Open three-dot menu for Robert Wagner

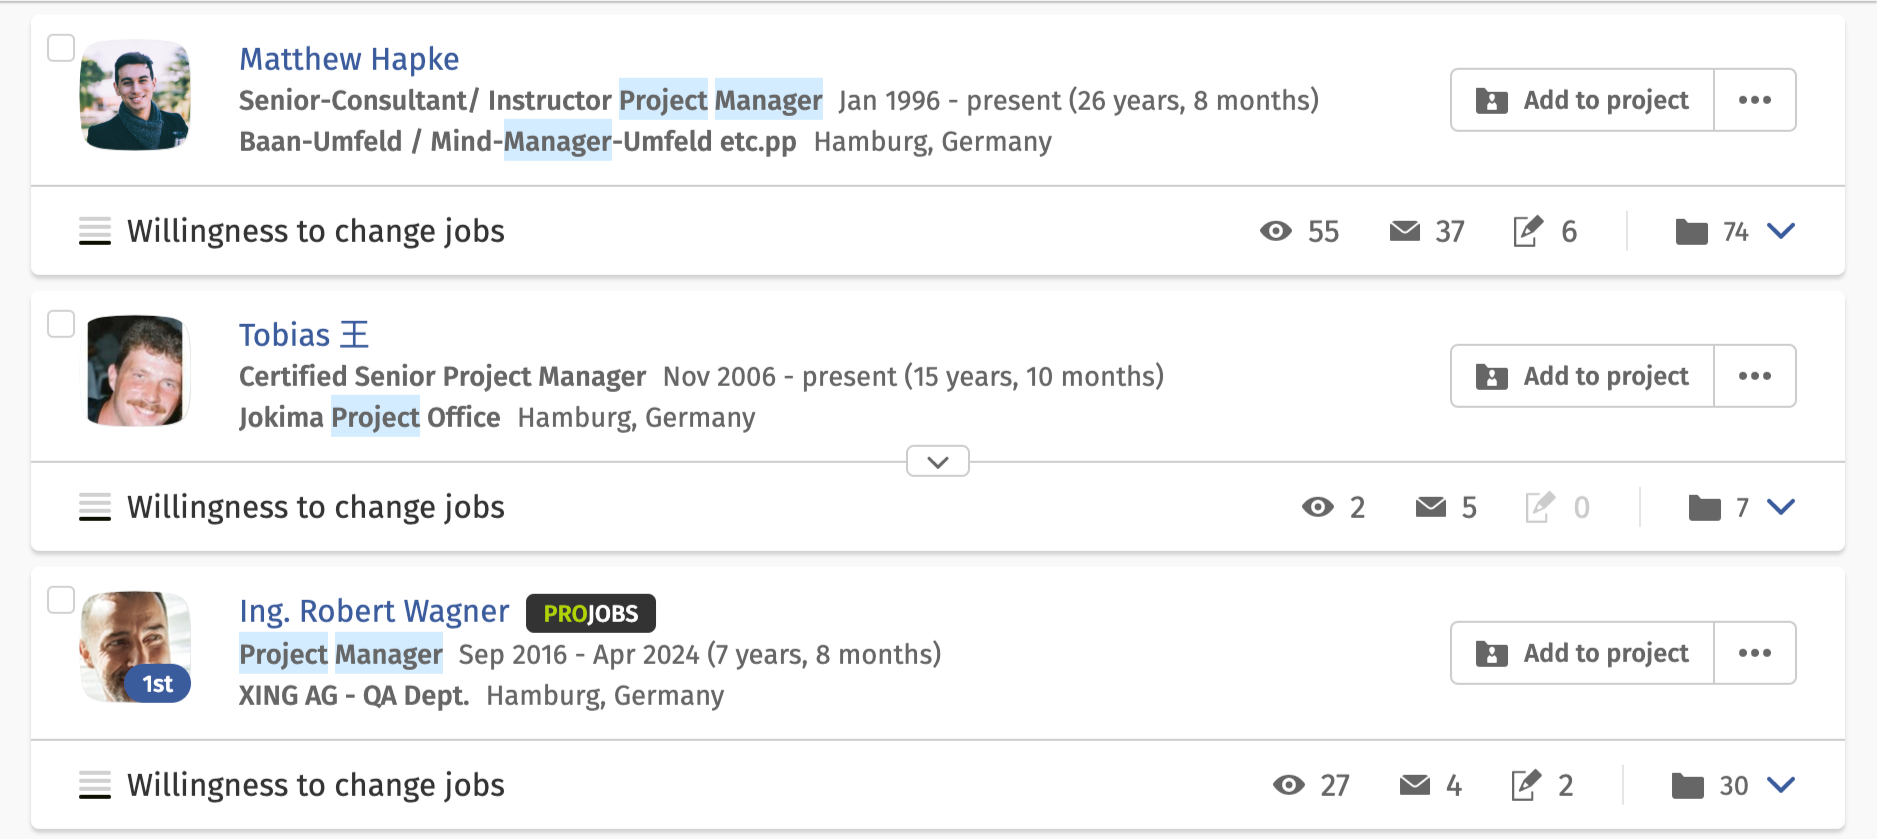click(1755, 653)
